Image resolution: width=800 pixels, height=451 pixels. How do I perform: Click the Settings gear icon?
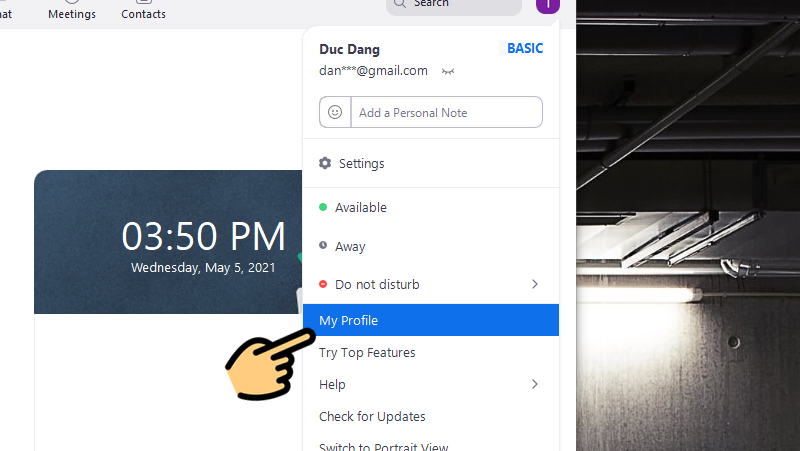pos(324,163)
